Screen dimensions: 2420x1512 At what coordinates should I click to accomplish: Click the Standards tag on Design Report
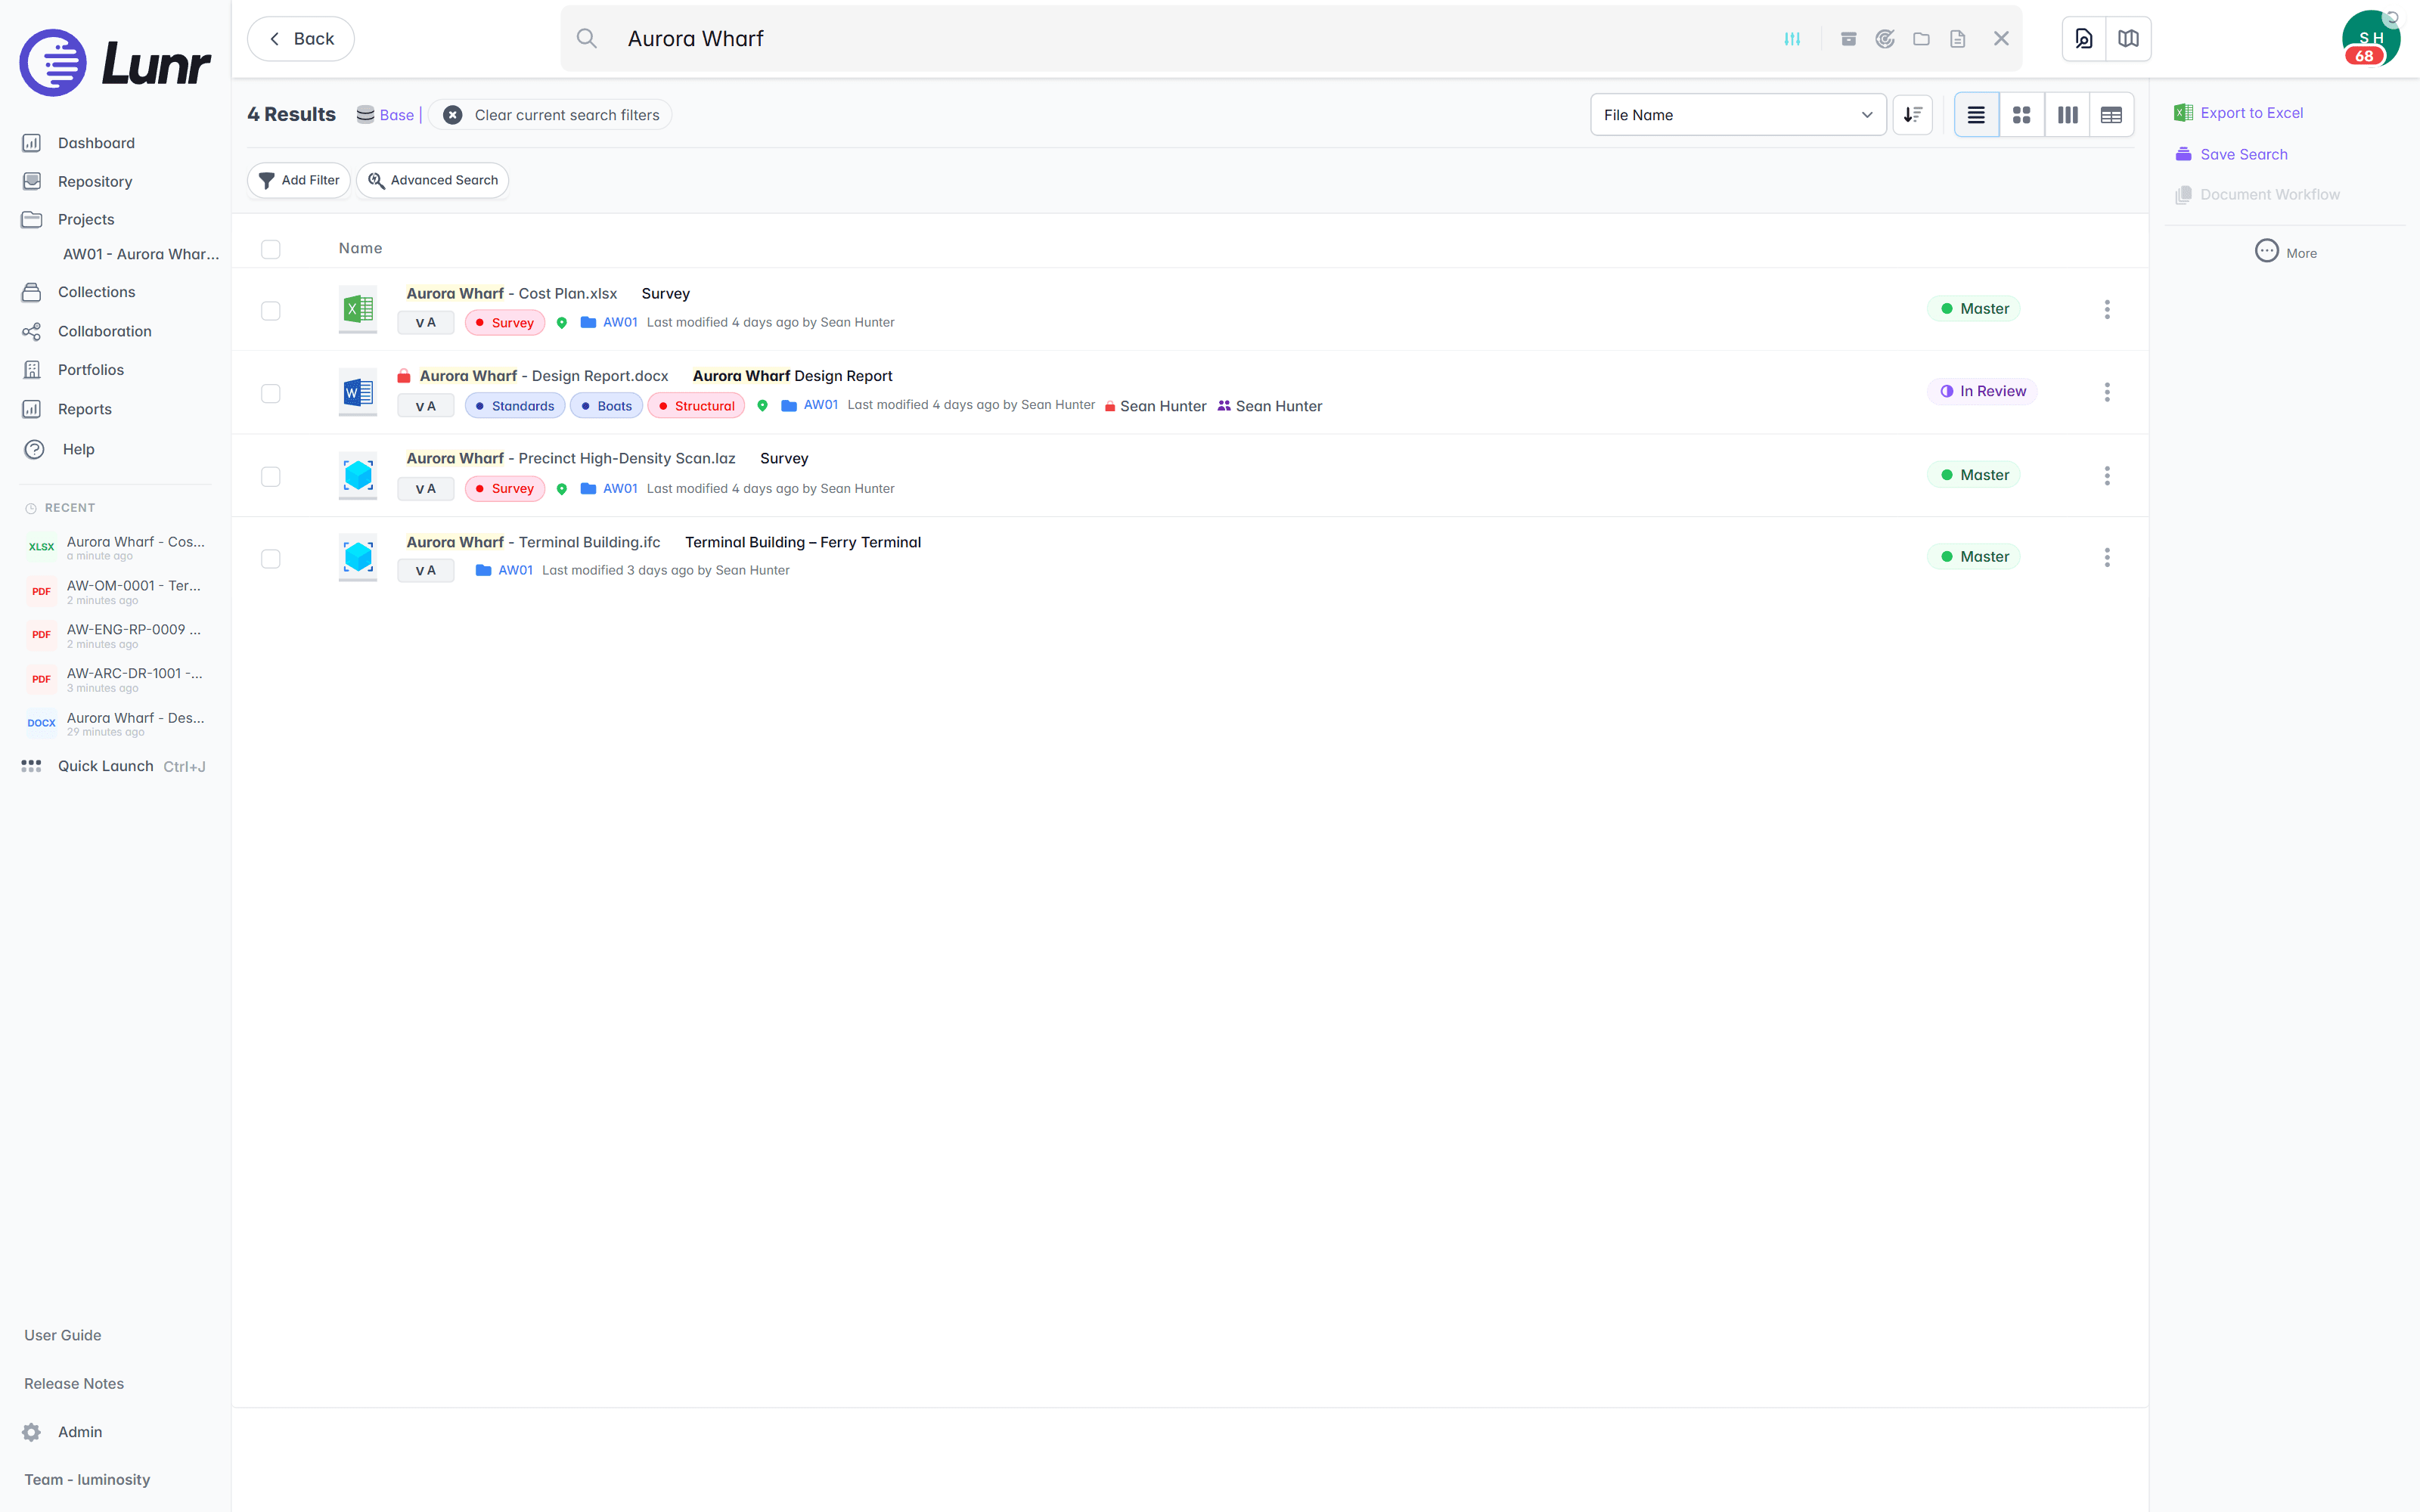tap(515, 406)
